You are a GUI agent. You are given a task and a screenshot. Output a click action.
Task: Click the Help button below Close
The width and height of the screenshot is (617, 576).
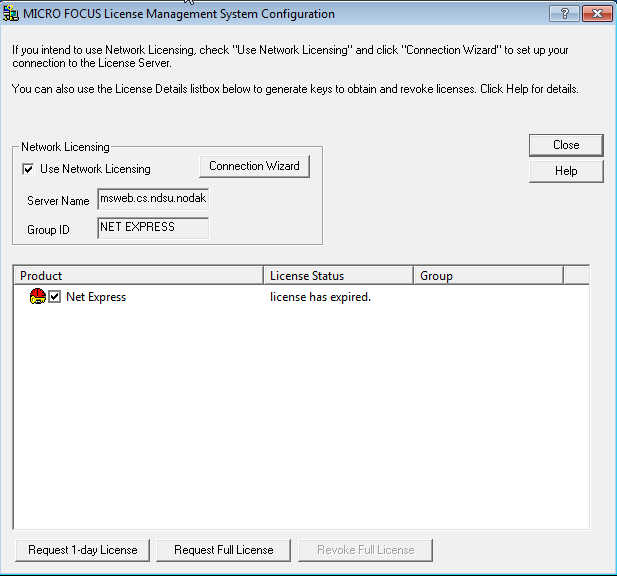566,171
